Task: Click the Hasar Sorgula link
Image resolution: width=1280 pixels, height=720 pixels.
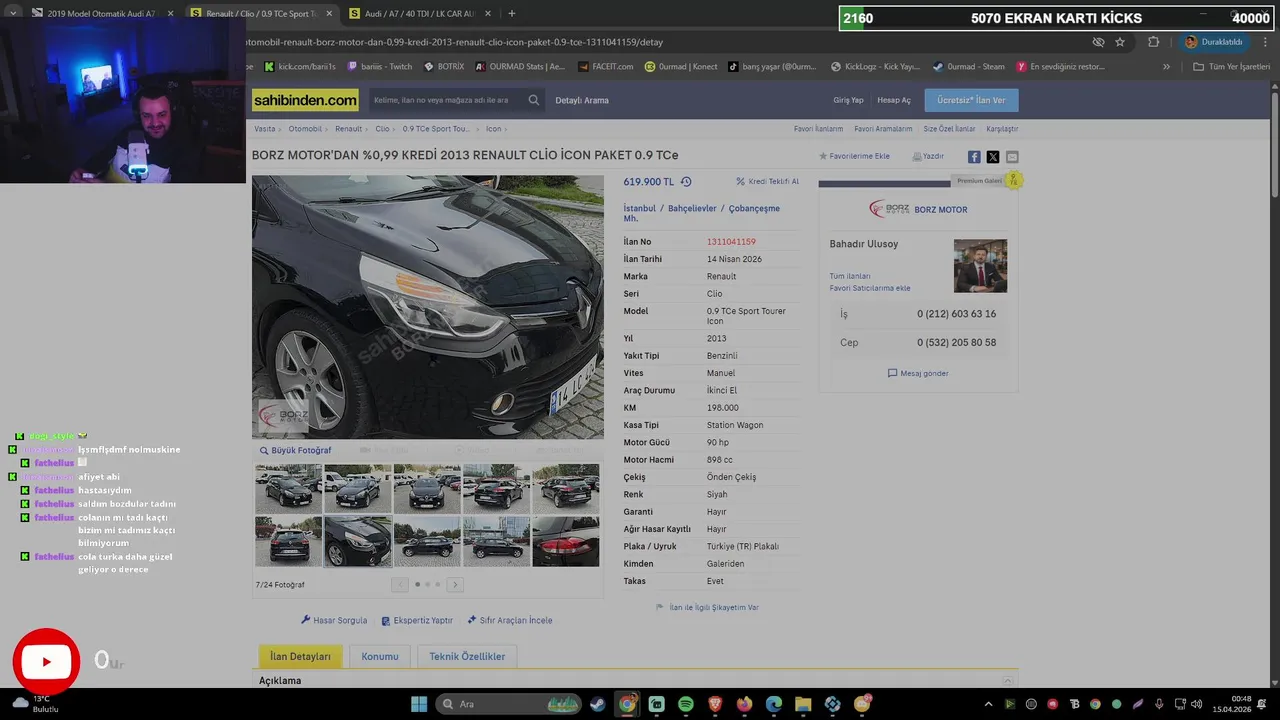Action: (334, 620)
